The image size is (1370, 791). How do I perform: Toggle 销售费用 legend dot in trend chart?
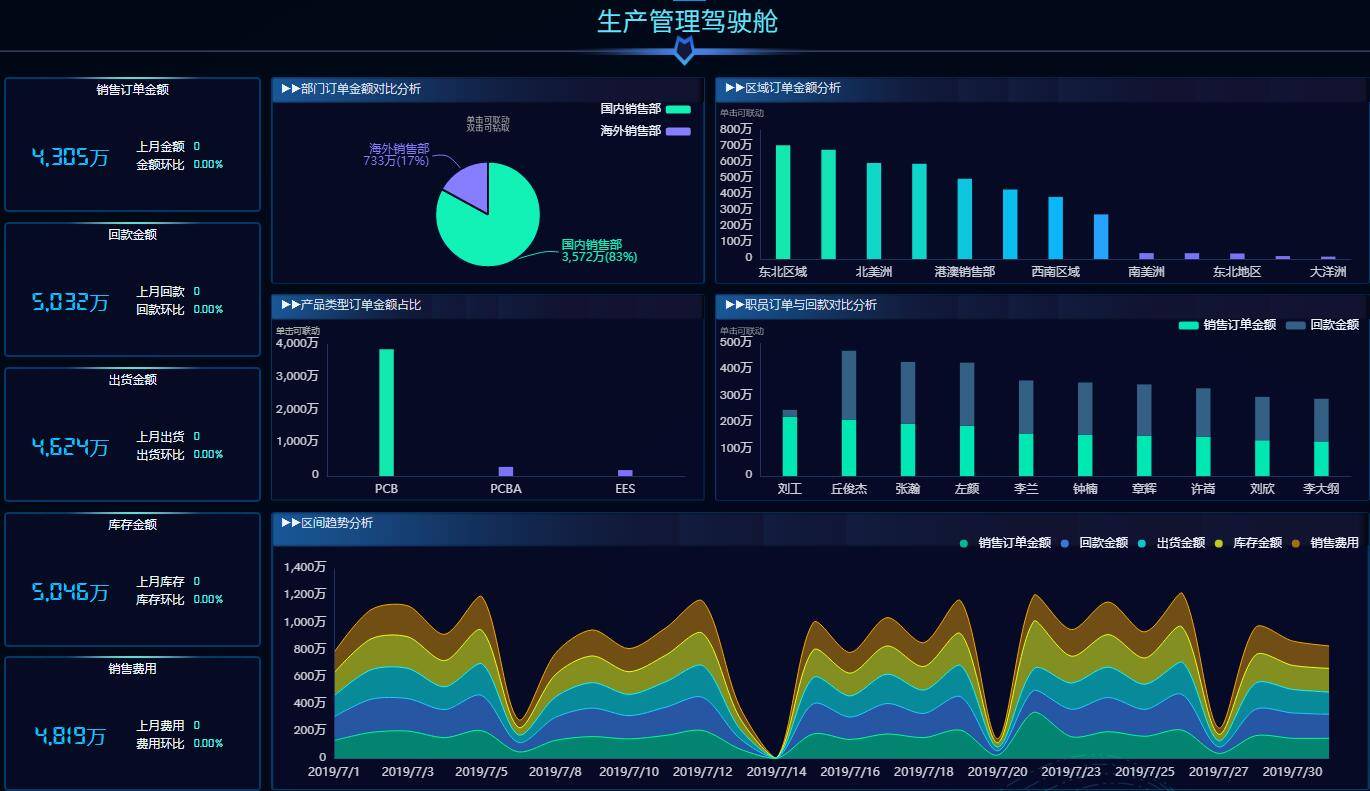click(1295, 543)
